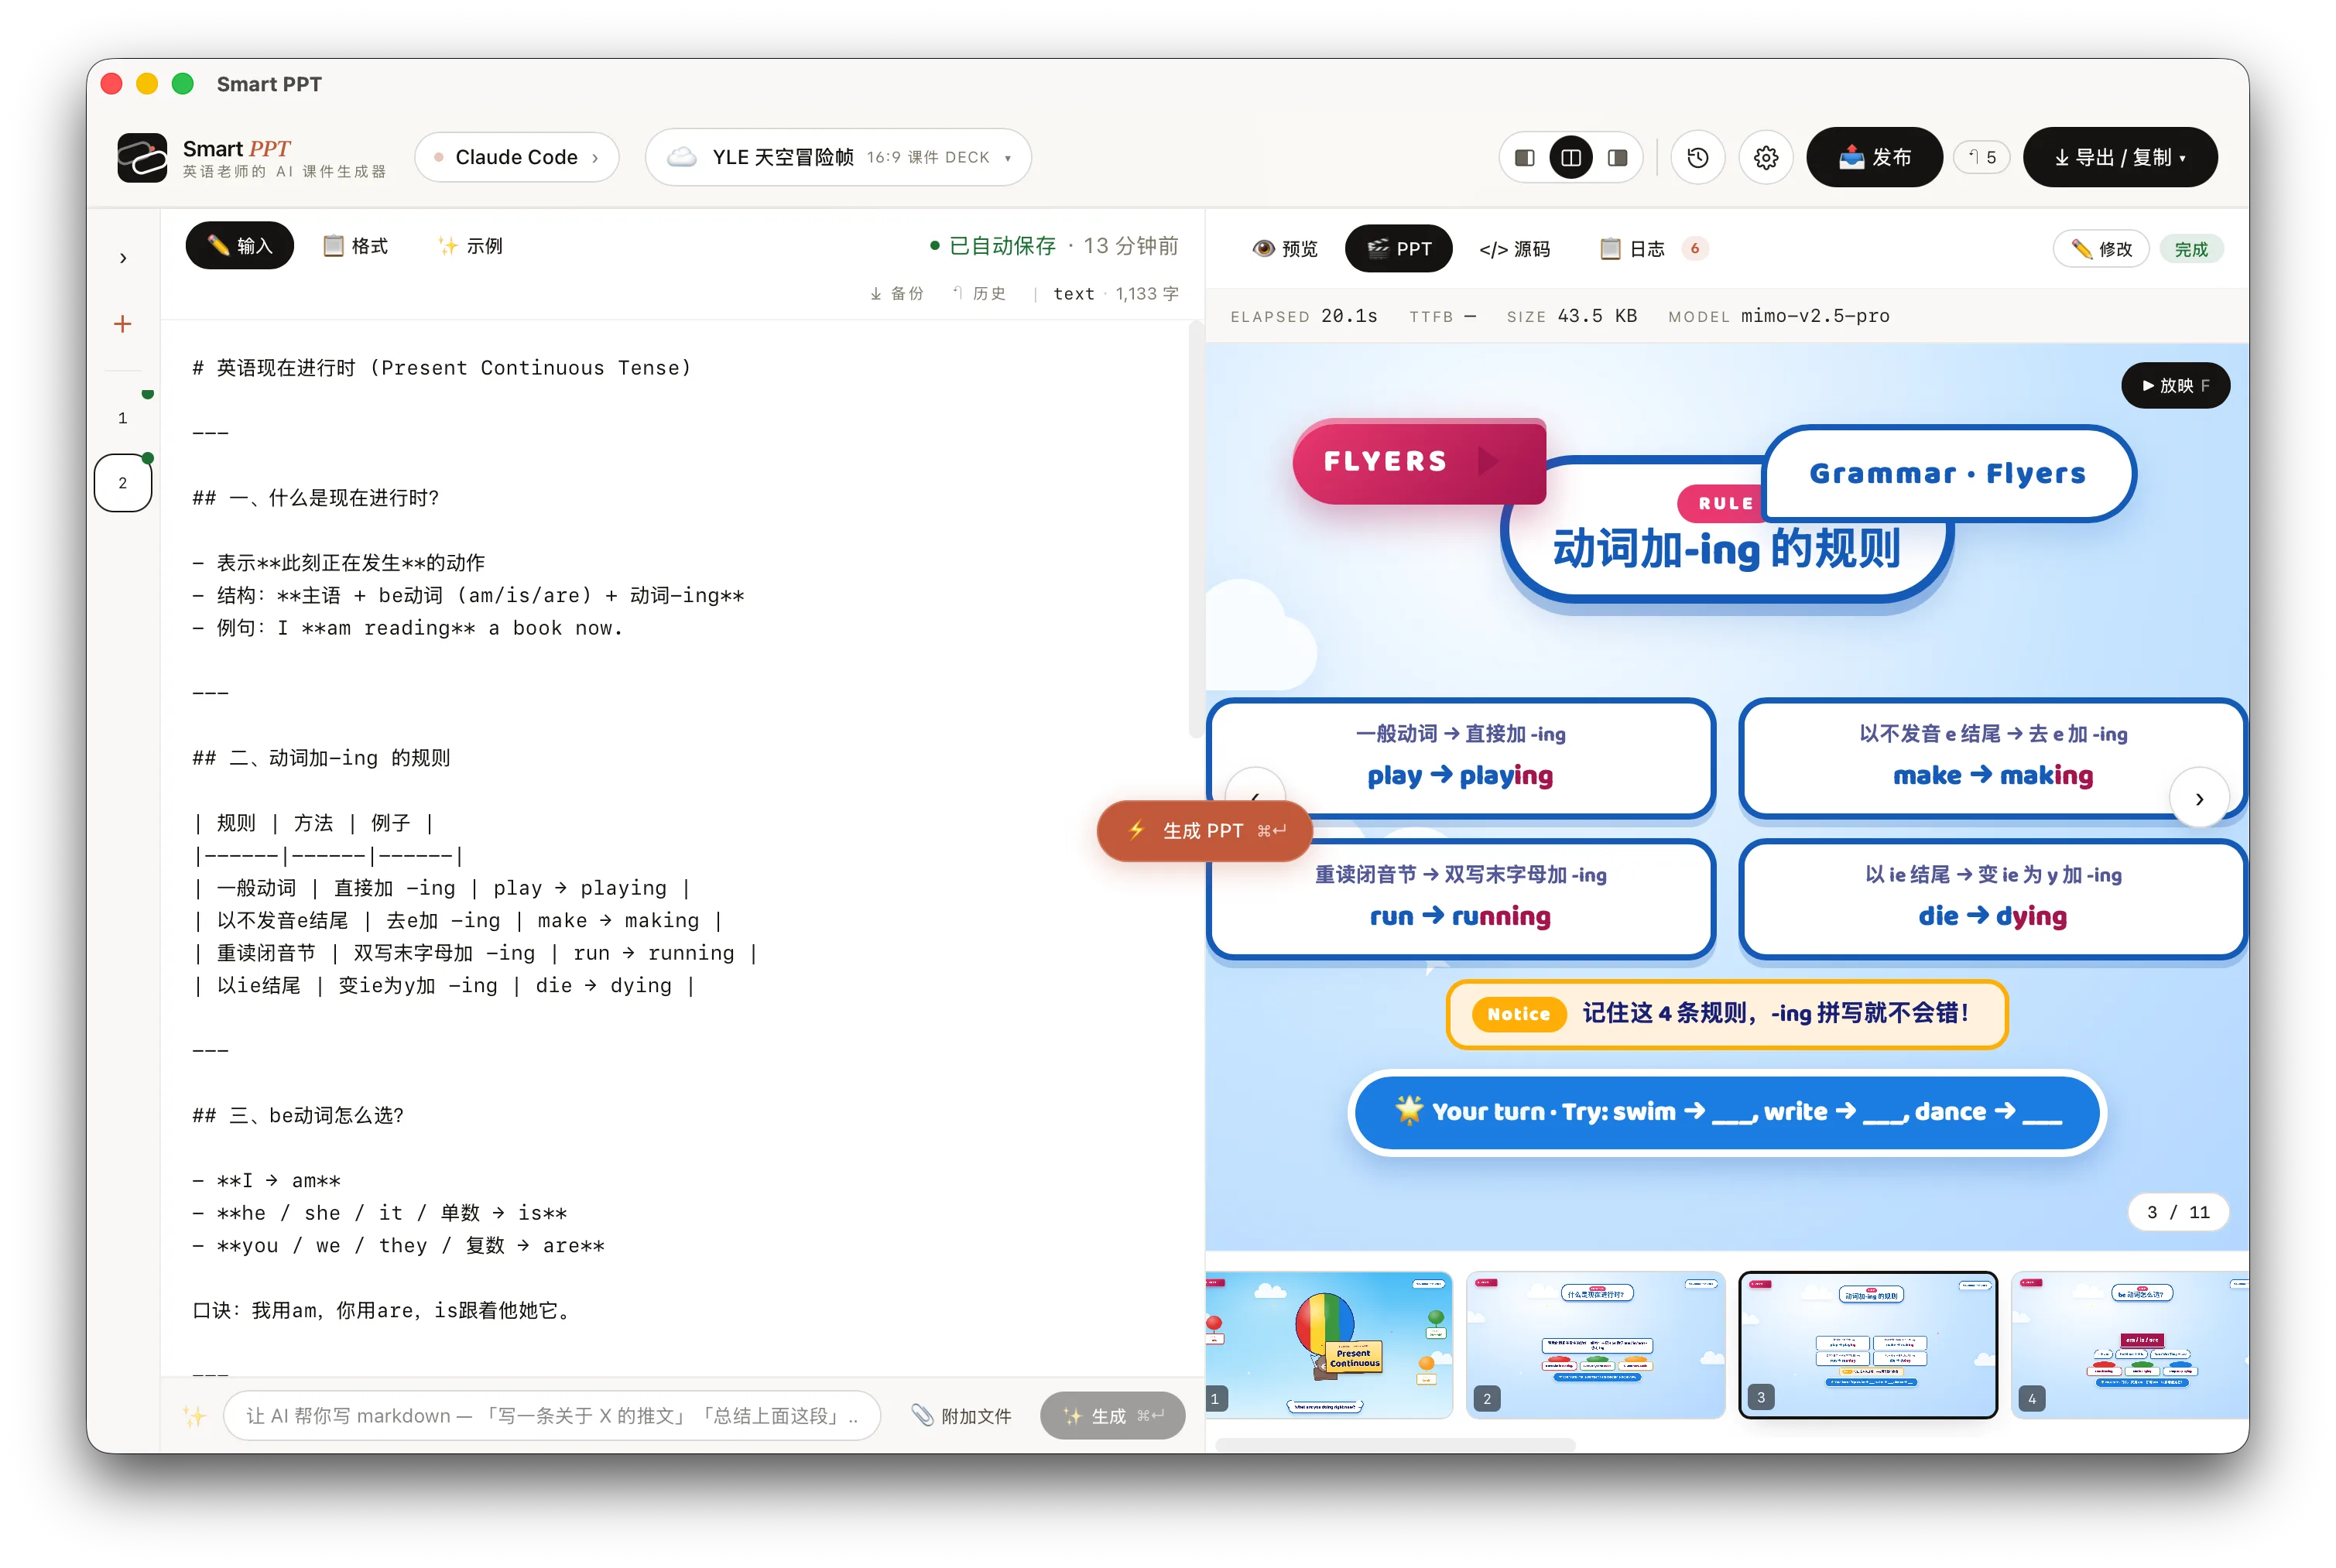Select document 2 in sidebar

click(x=123, y=483)
